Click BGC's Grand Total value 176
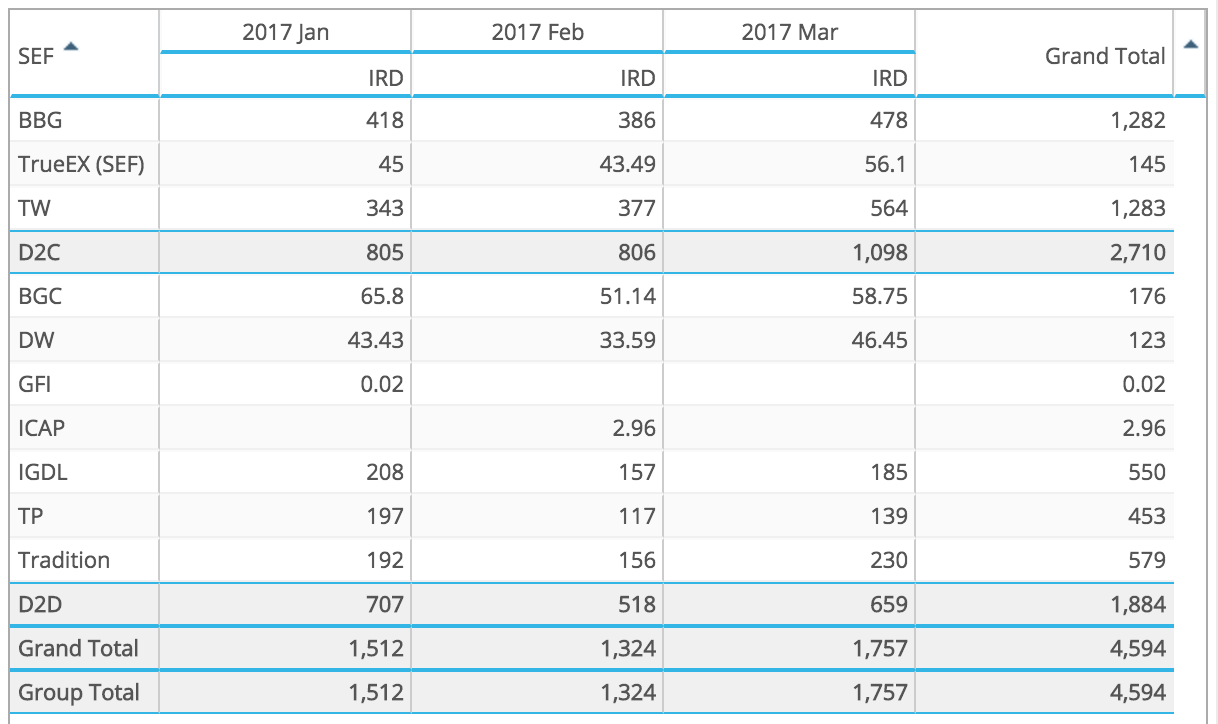This screenshot has height=724, width=1218. [x=1147, y=296]
